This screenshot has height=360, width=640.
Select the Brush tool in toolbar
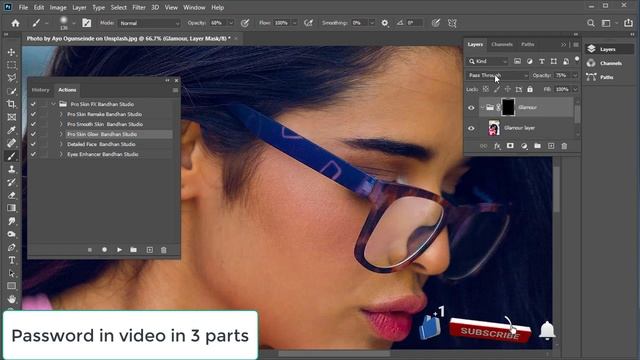click(11, 156)
